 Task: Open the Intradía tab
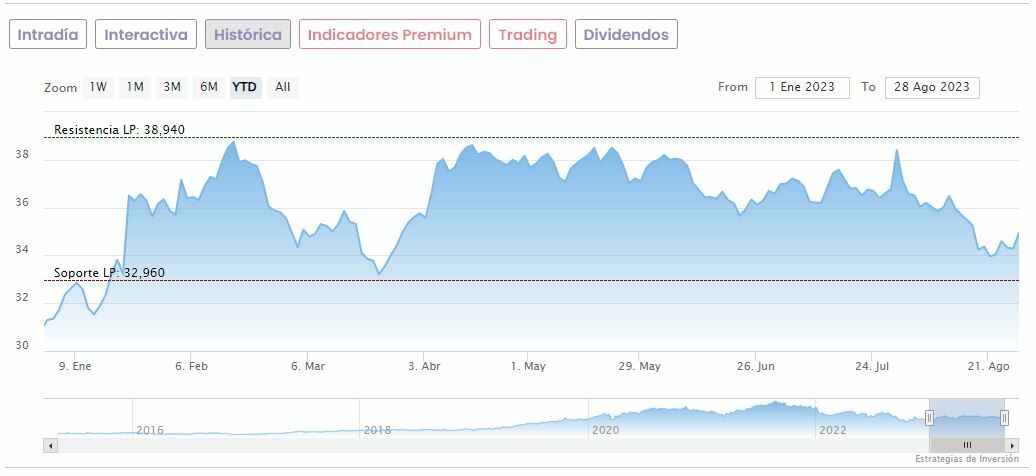point(48,34)
